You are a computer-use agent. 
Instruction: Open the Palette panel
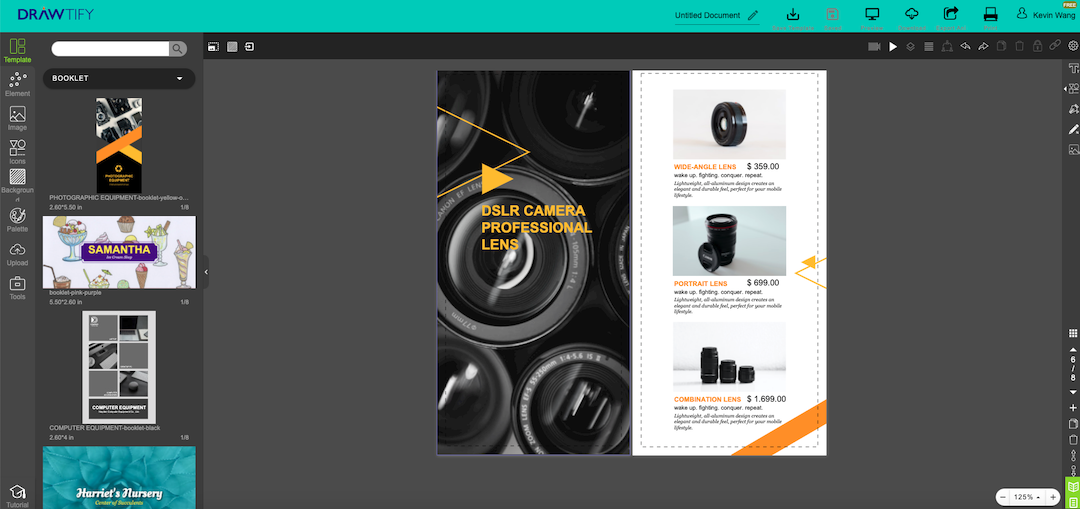click(x=18, y=220)
